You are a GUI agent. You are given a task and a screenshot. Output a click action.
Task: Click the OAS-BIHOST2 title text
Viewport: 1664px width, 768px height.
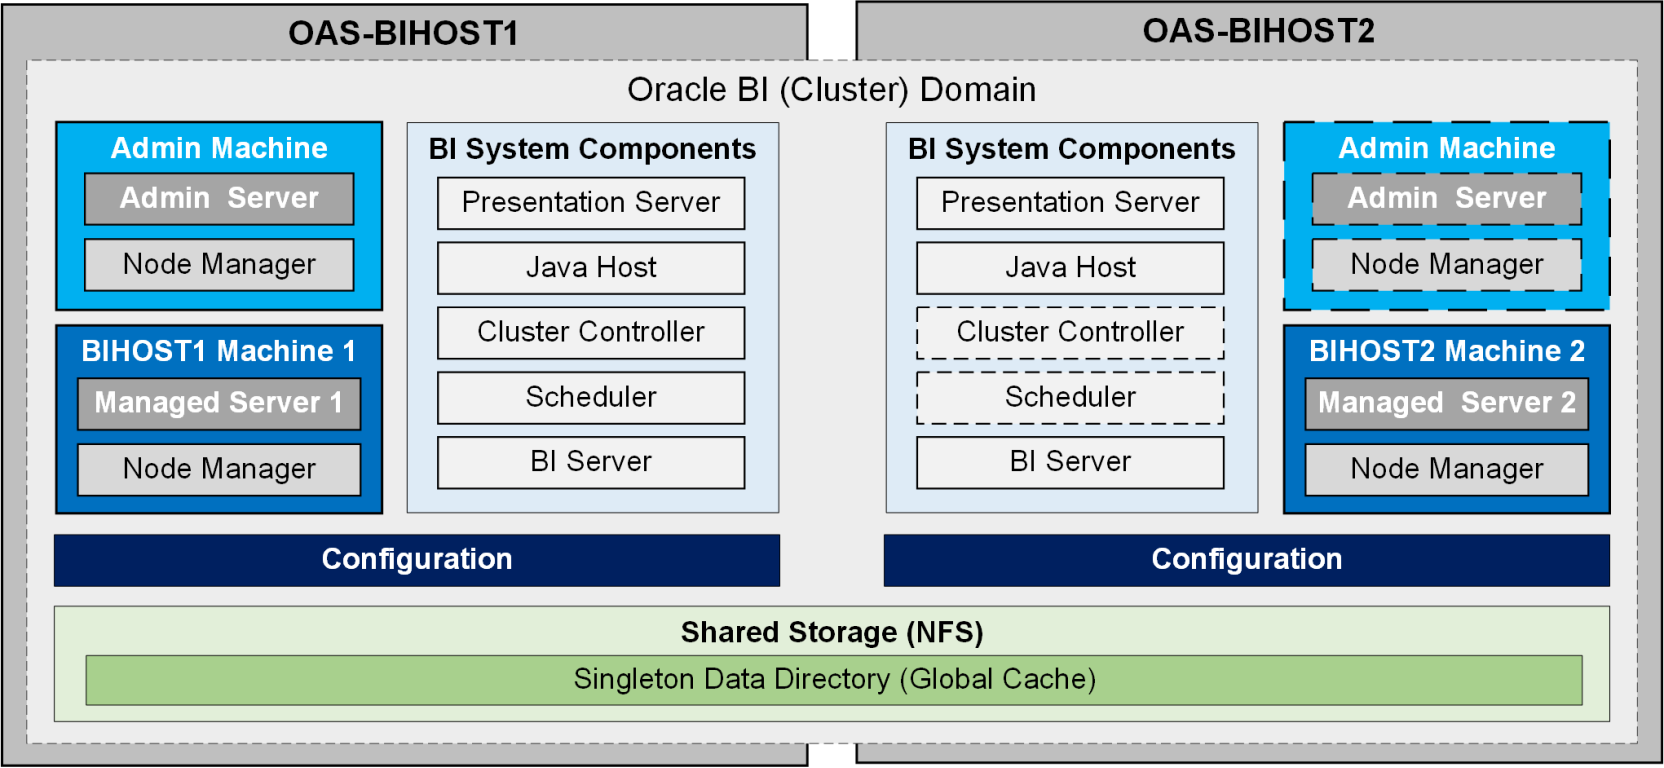coord(1258,31)
